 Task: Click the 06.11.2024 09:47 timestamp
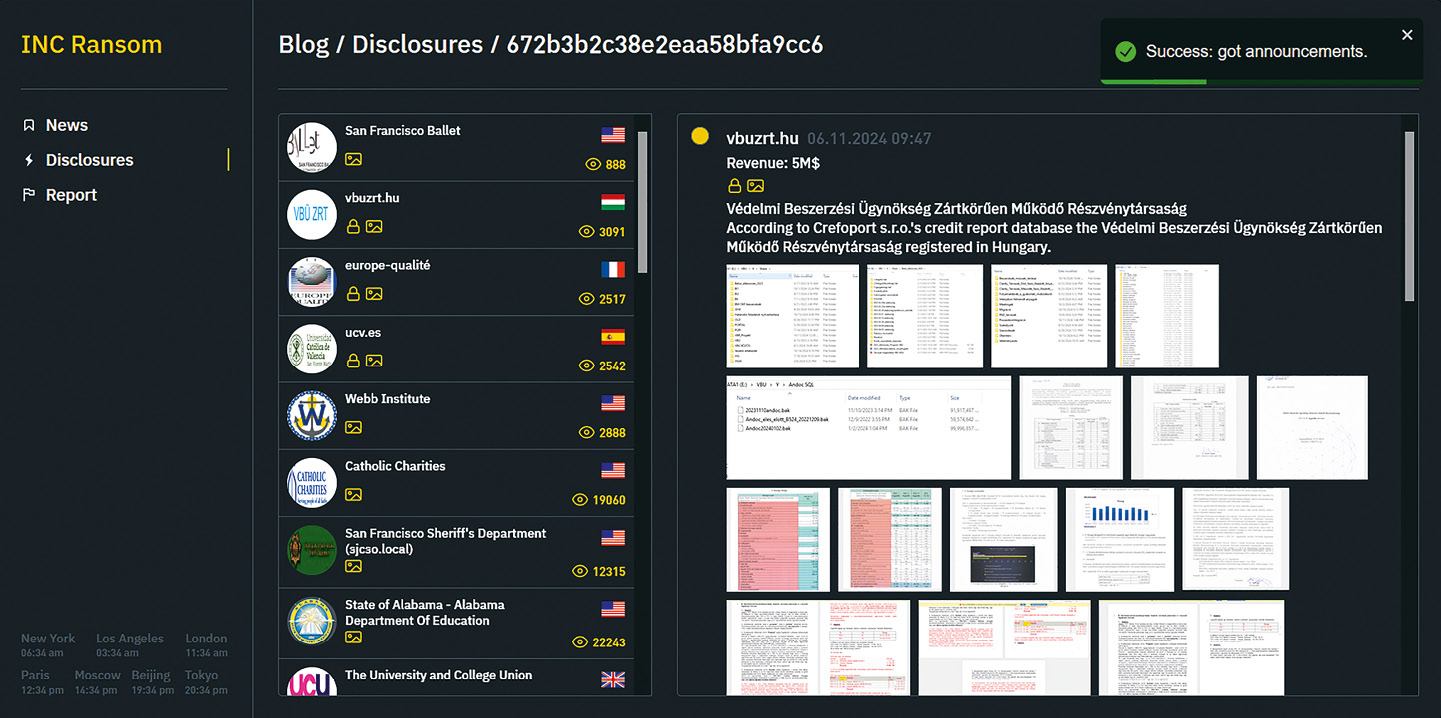(869, 138)
